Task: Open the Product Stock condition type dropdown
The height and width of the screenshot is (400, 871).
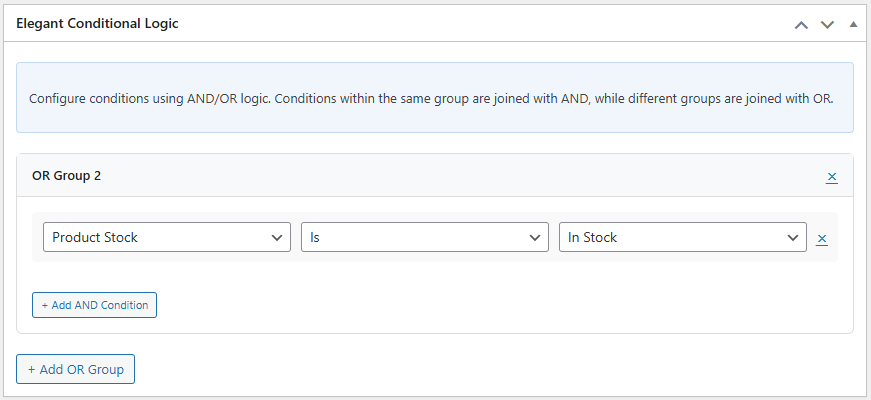Action: [x=166, y=237]
